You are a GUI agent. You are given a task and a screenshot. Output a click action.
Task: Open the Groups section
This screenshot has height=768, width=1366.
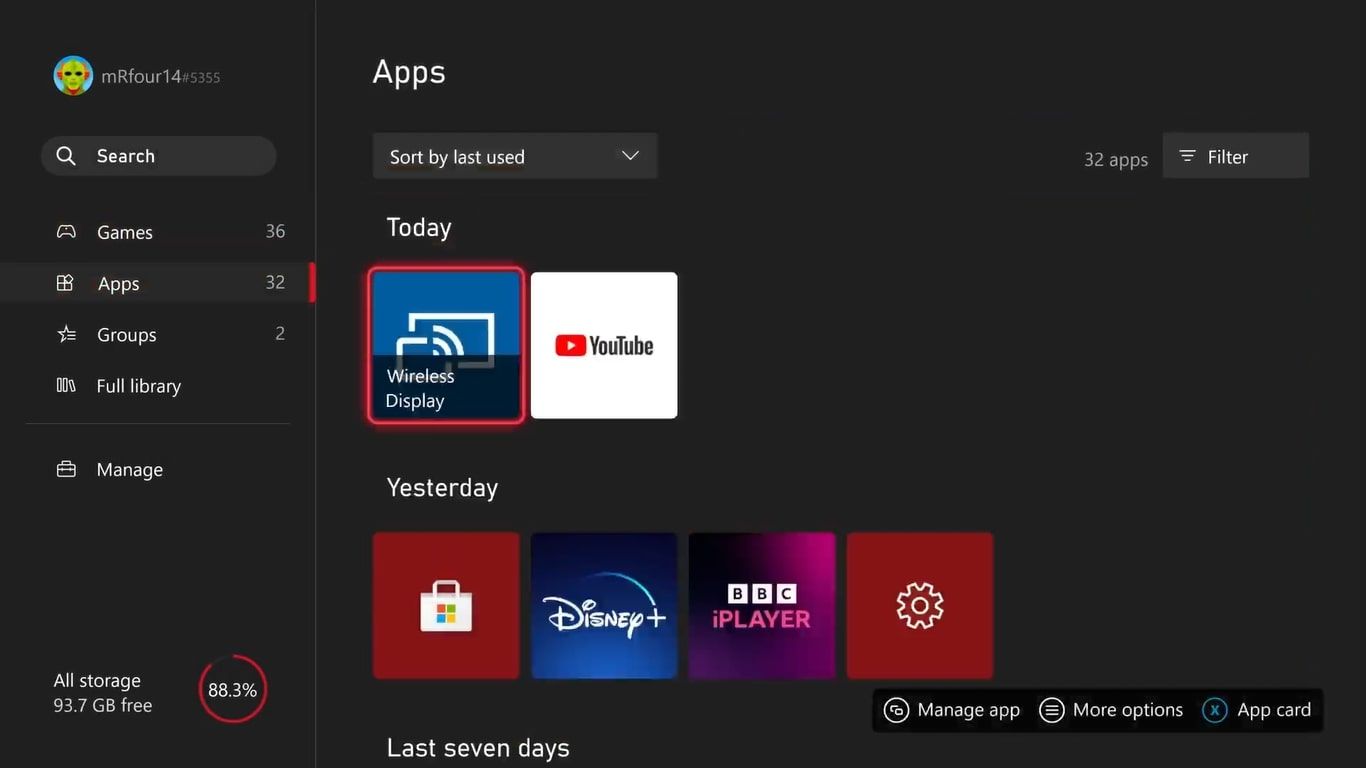[127, 334]
